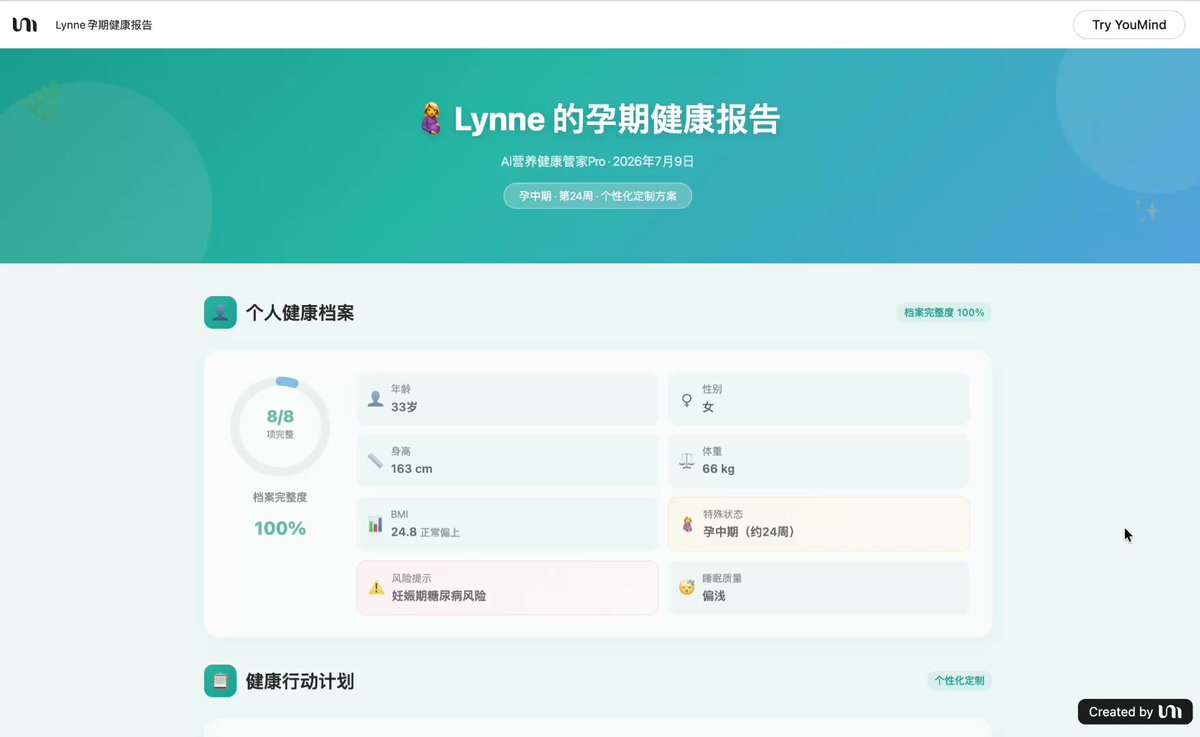The width and height of the screenshot is (1200, 737).
Task: Click the Try YouMind button
Action: tap(1129, 25)
